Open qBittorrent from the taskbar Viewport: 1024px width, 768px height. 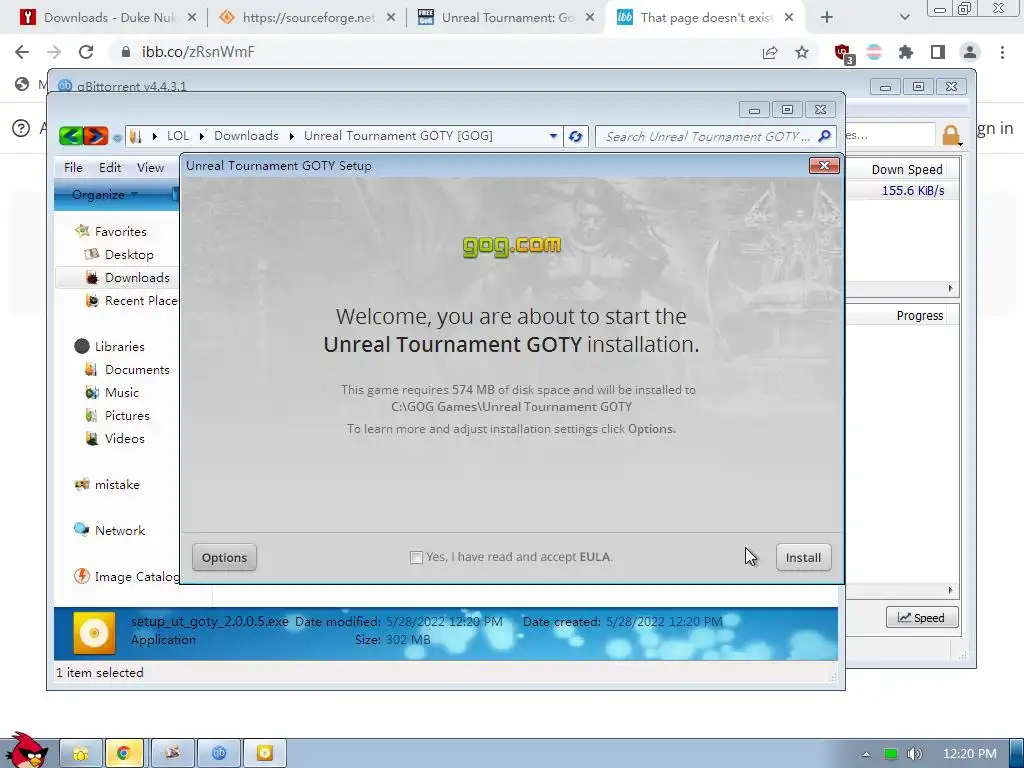tap(219, 753)
